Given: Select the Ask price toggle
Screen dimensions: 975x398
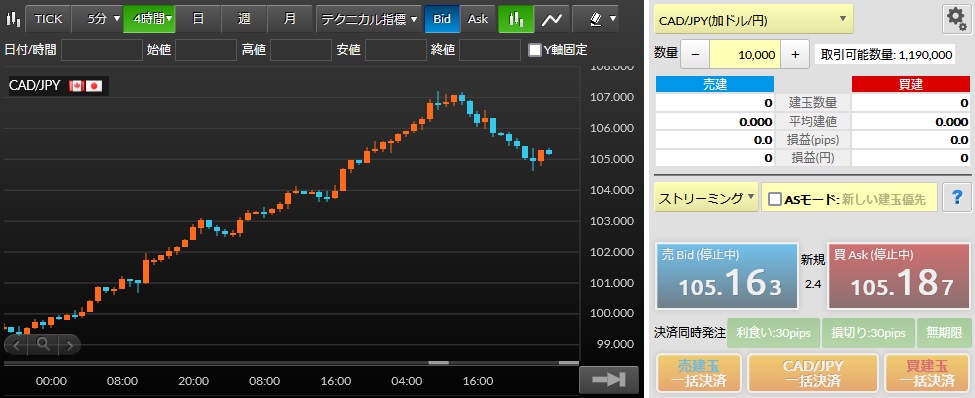Looking at the screenshot, I should pyautogui.click(x=478, y=19).
